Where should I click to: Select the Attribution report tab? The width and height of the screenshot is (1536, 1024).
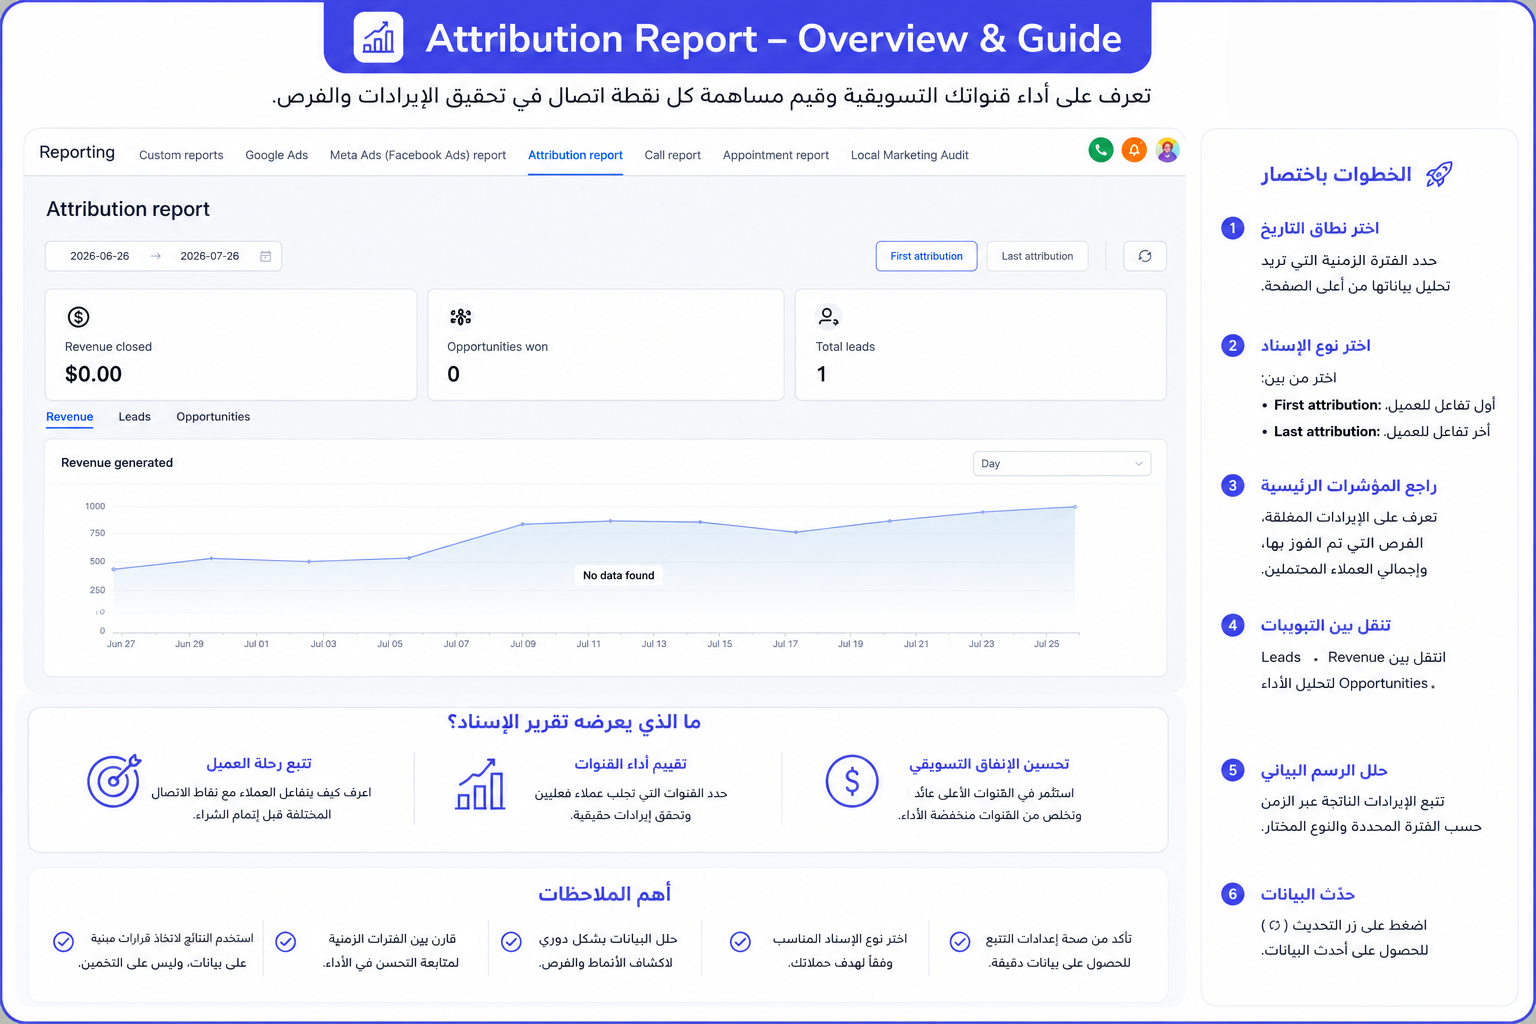(x=575, y=155)
